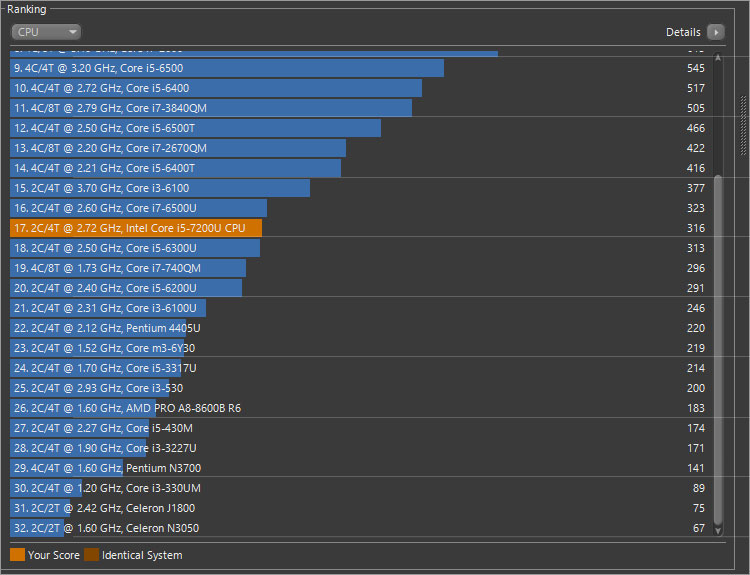Click the orange Your Score legend swatch
The width and height of the screenshot is (750, 575).
click(17, 555)
